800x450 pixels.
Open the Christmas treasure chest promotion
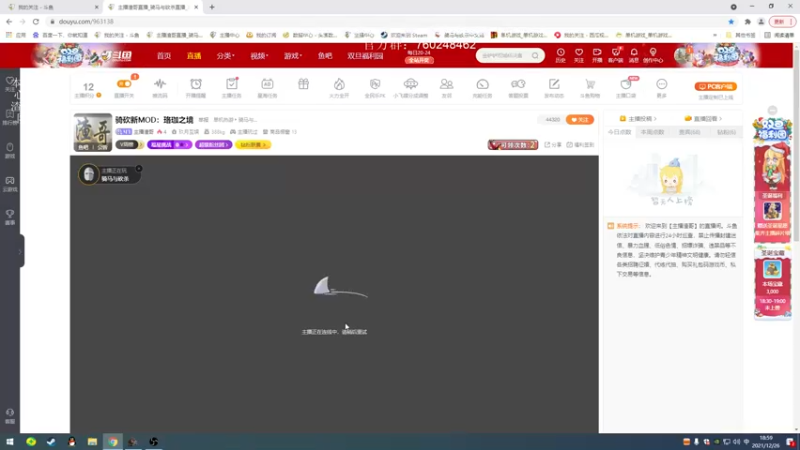772,282
